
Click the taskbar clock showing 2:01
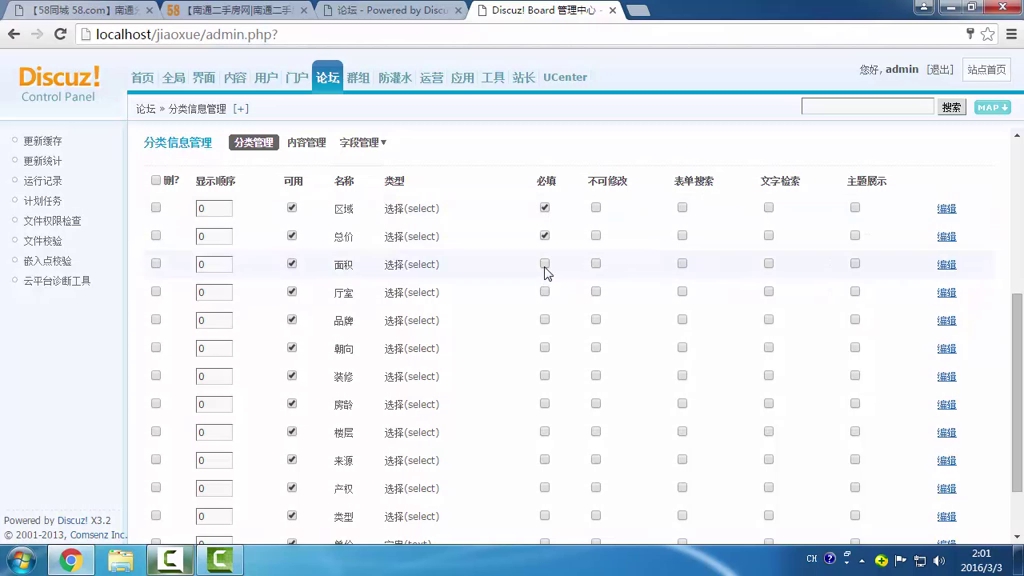coord(981,560)
